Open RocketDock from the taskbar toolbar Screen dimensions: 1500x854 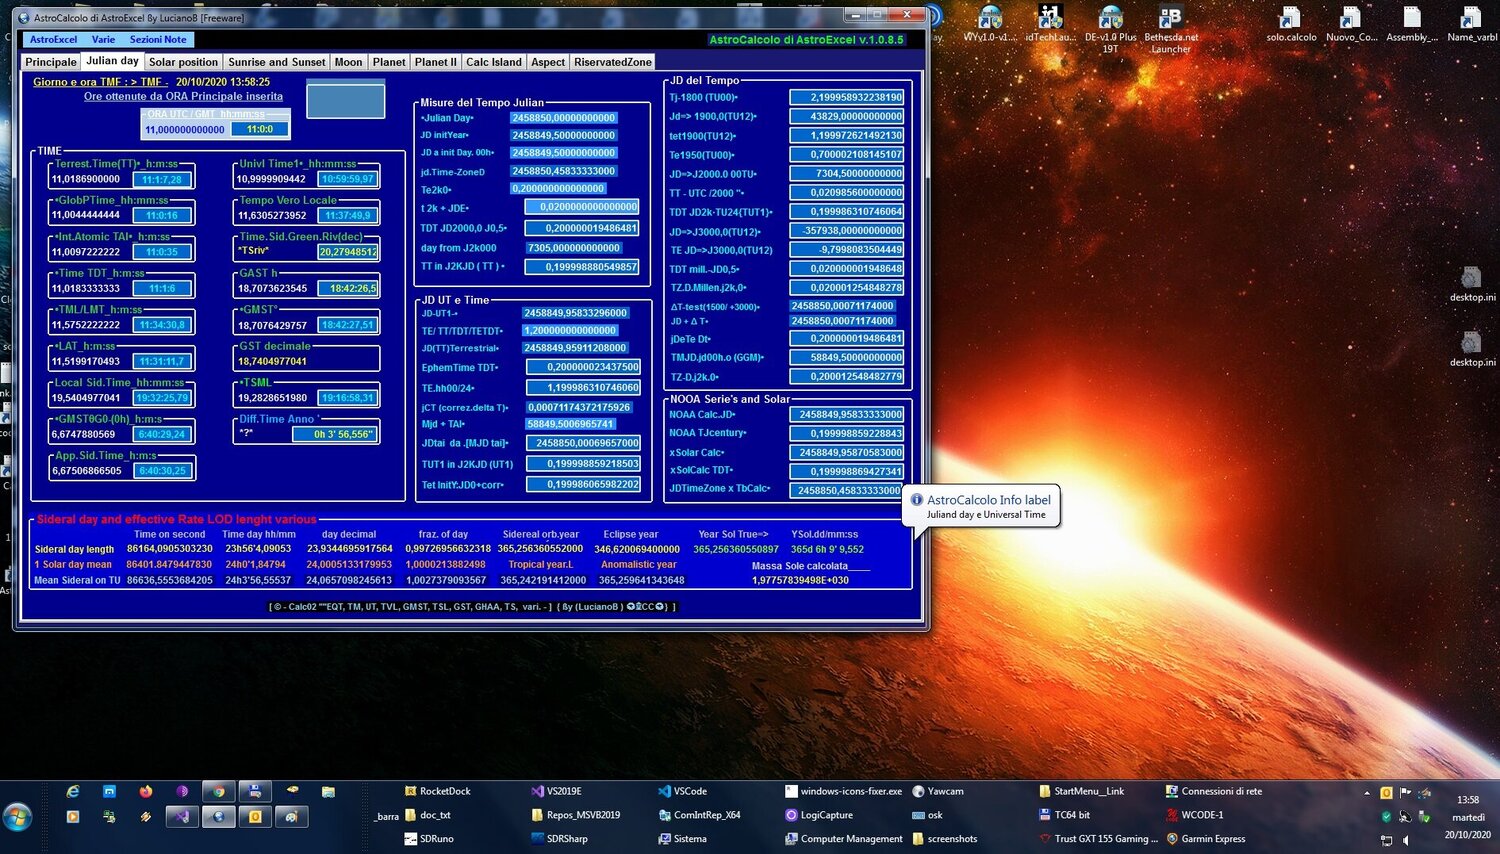(437, 791)
